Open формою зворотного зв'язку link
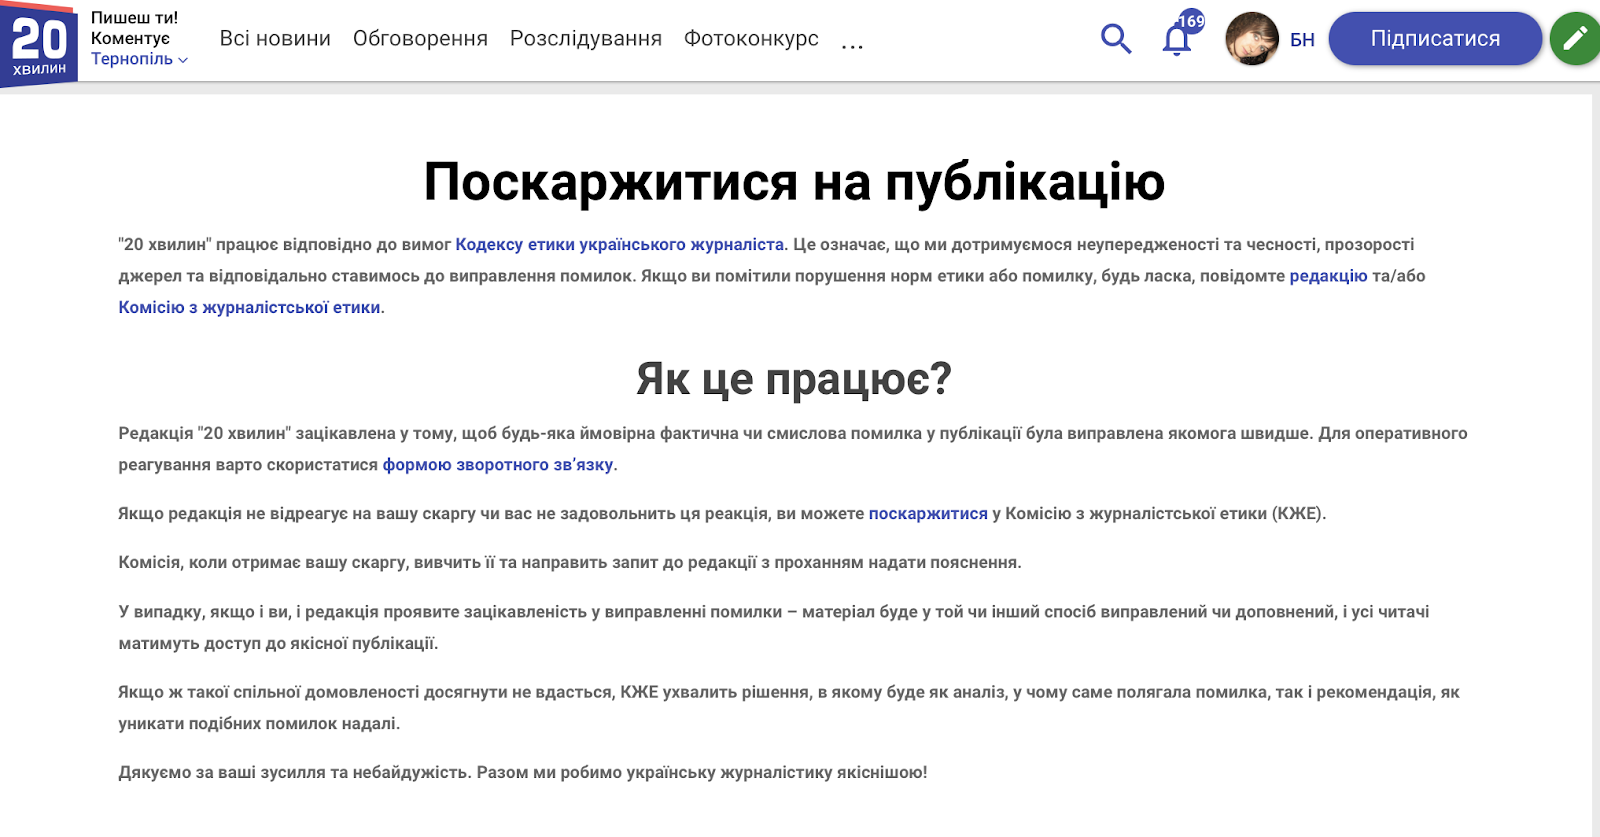This screenshot has height=837, width=1600. (x=498, y=464)
